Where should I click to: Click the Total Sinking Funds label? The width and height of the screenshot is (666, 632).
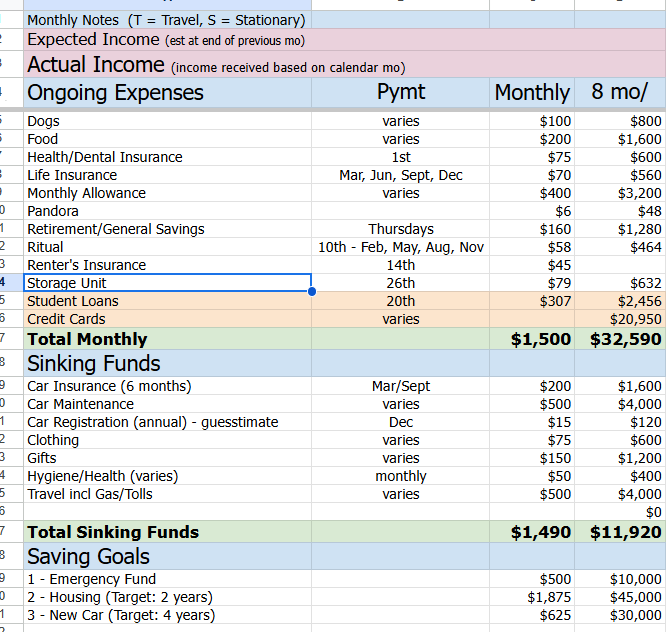167,532
